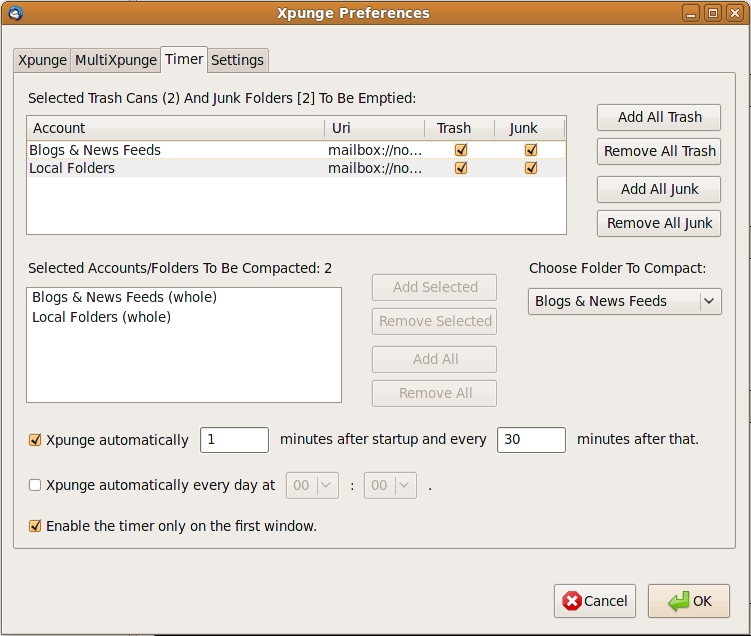Click the Add All Trash button
This screenshot has height=636, width=751.
point(659,117)
